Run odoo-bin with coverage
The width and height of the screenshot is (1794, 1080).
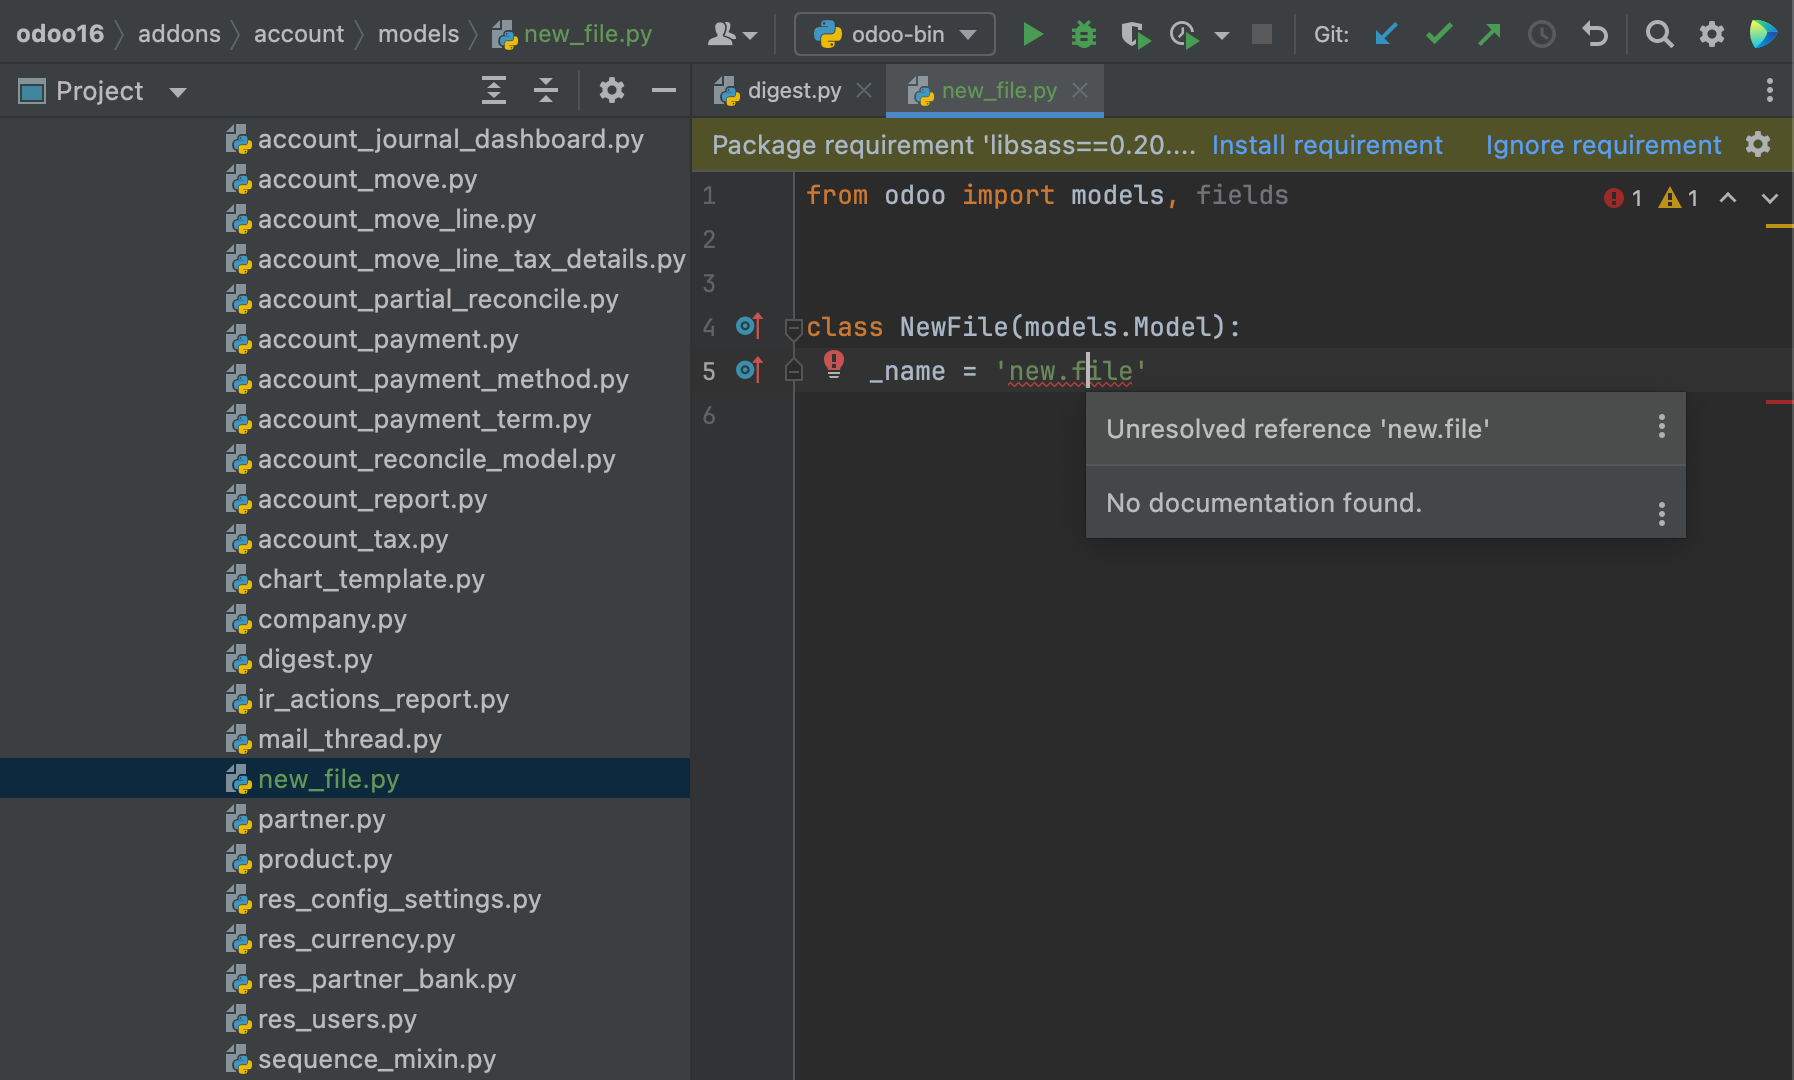1134,35
